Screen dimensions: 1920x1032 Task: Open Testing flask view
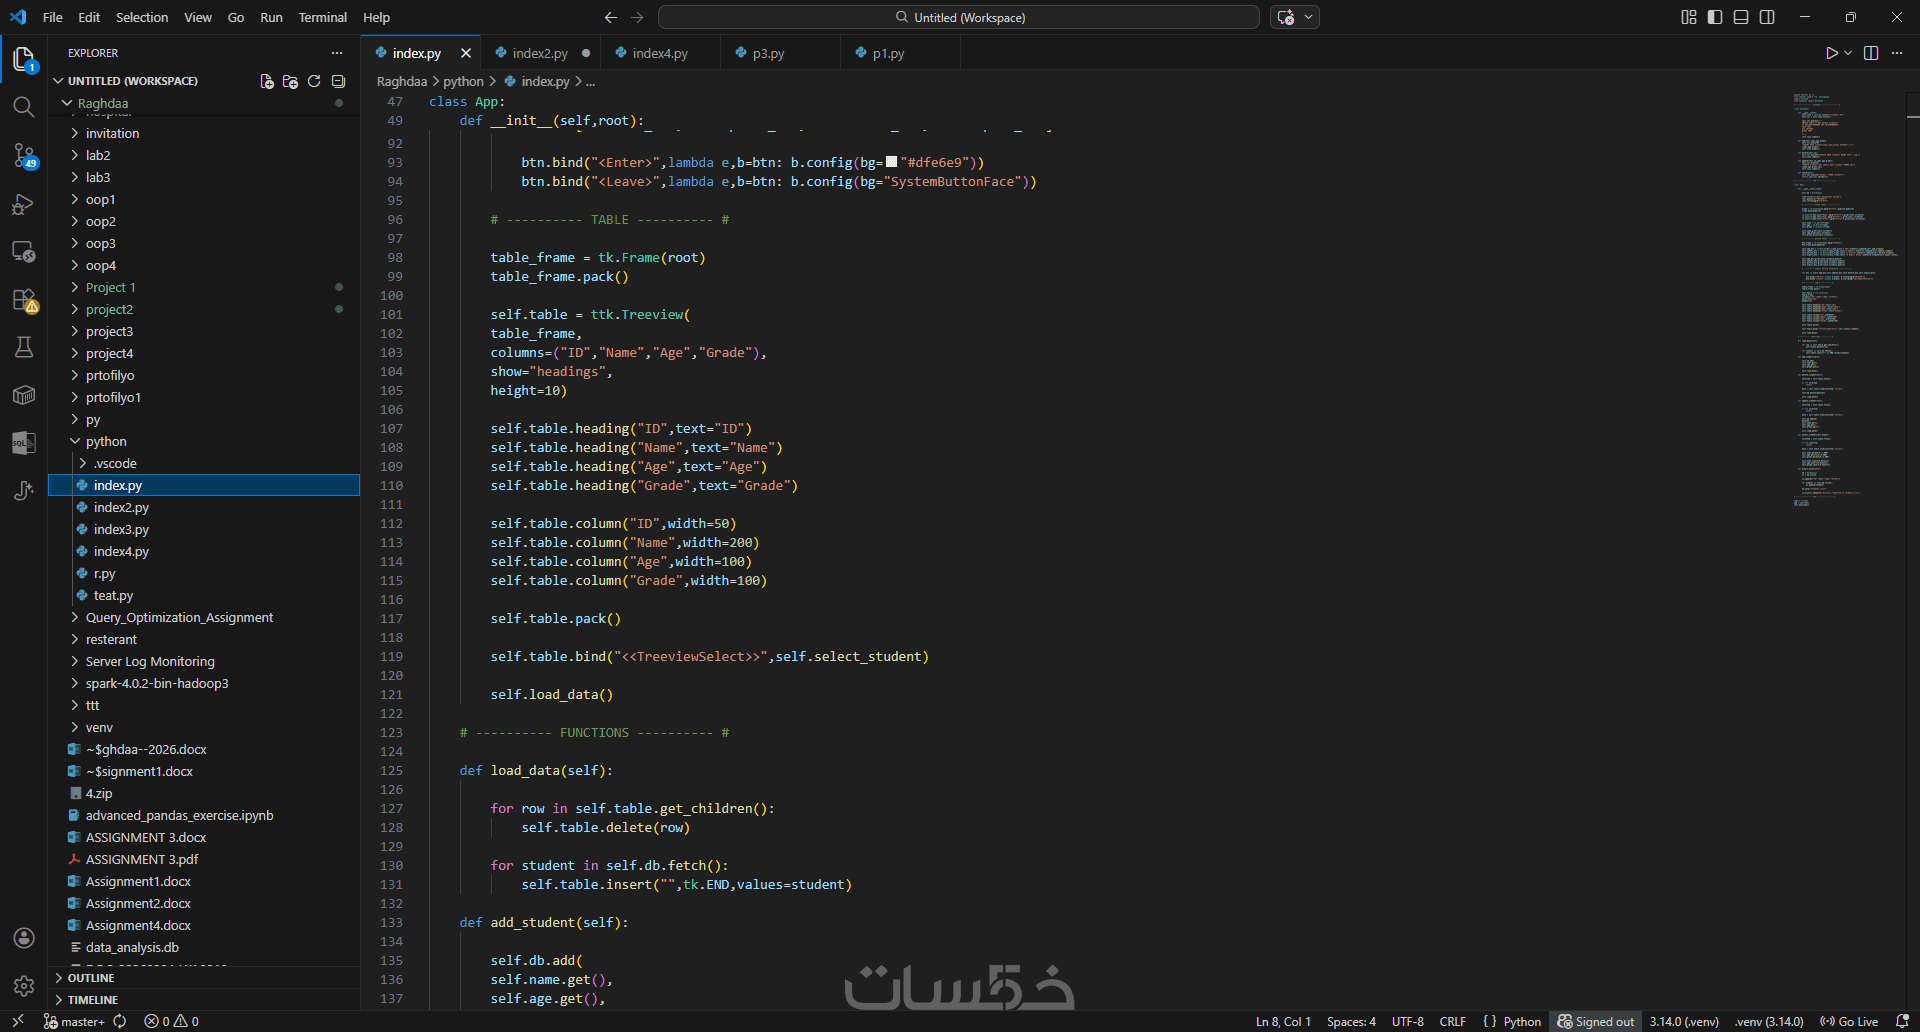pyautogui.click(x=24, y=347)
